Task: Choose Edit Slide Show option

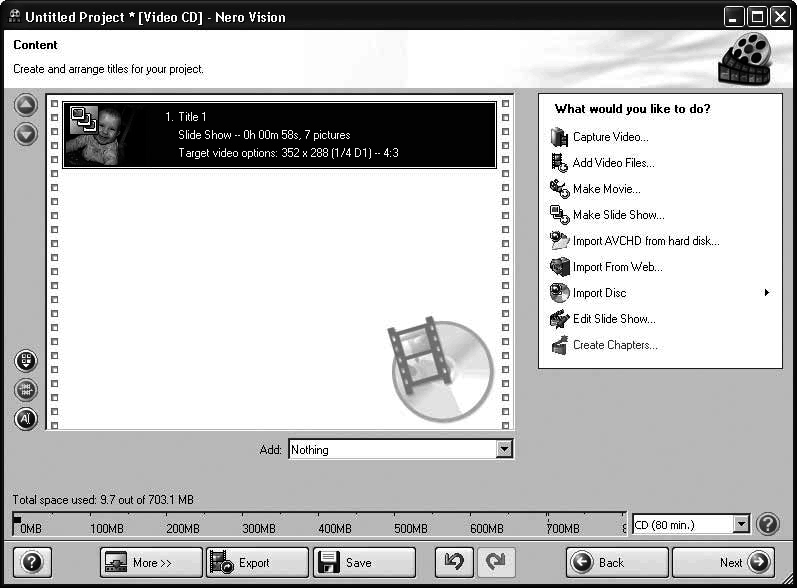Action: [x=614, y=319]
